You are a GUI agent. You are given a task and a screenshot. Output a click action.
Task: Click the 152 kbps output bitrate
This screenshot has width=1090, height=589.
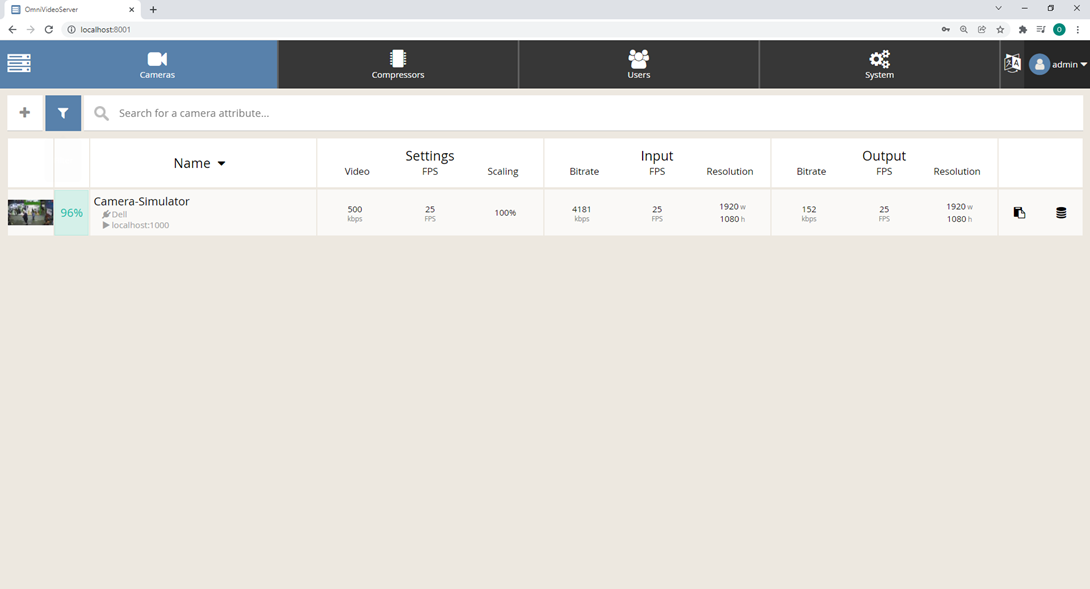pos(809,213)
